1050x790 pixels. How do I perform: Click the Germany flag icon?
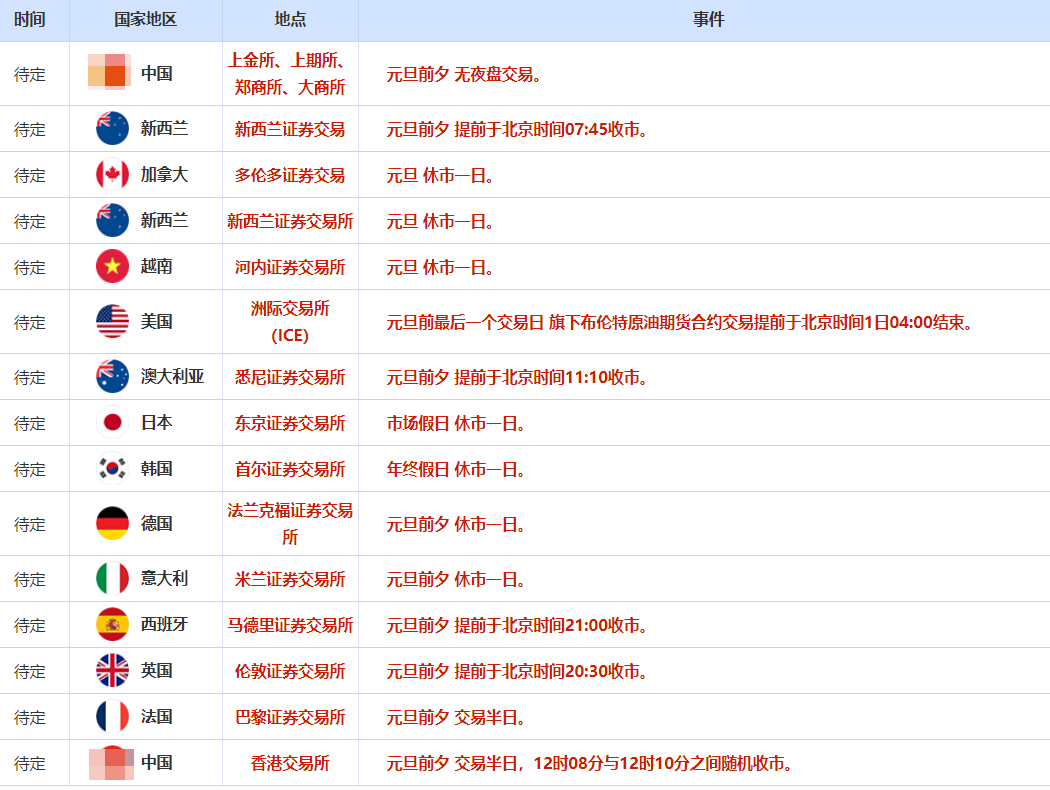click(112, 524)
